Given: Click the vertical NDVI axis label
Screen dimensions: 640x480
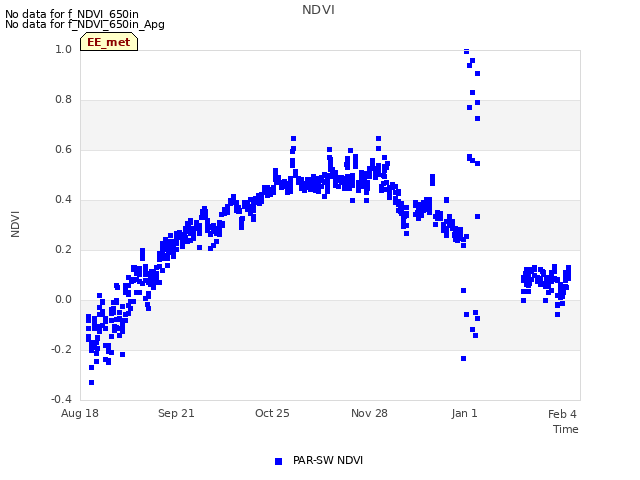Looking at the screenshot, I should (15, 224).
